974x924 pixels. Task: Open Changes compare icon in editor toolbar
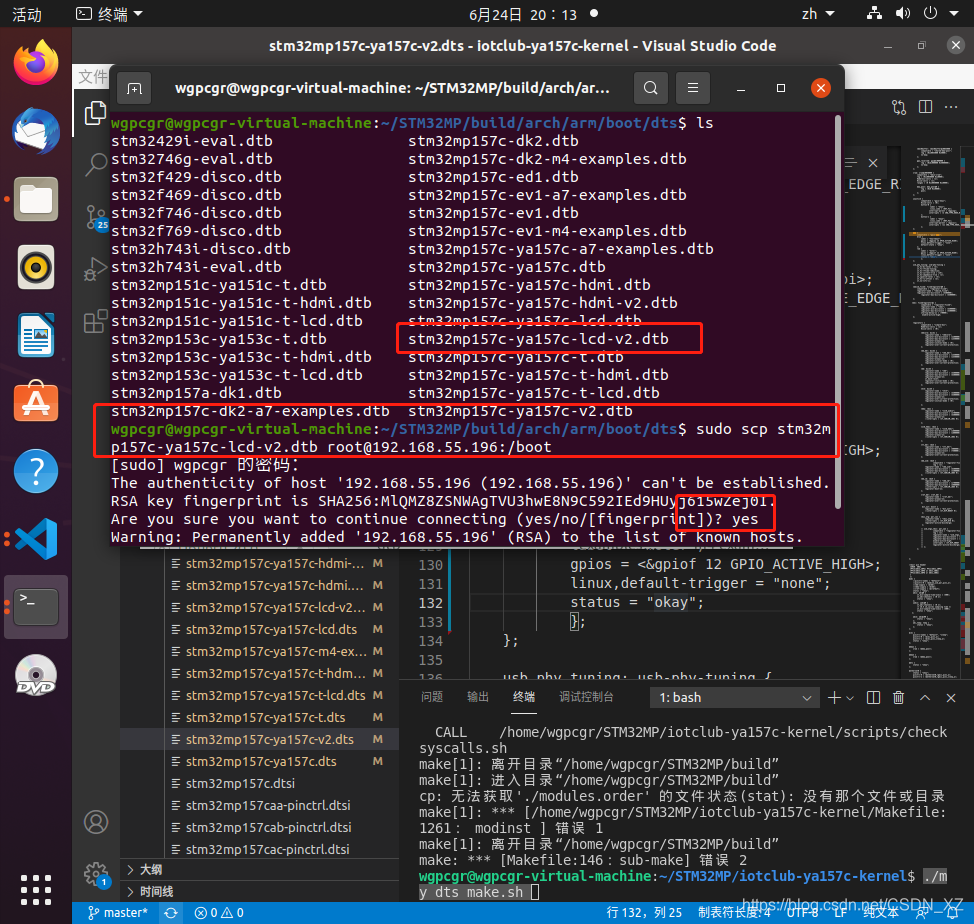point(899,107)
